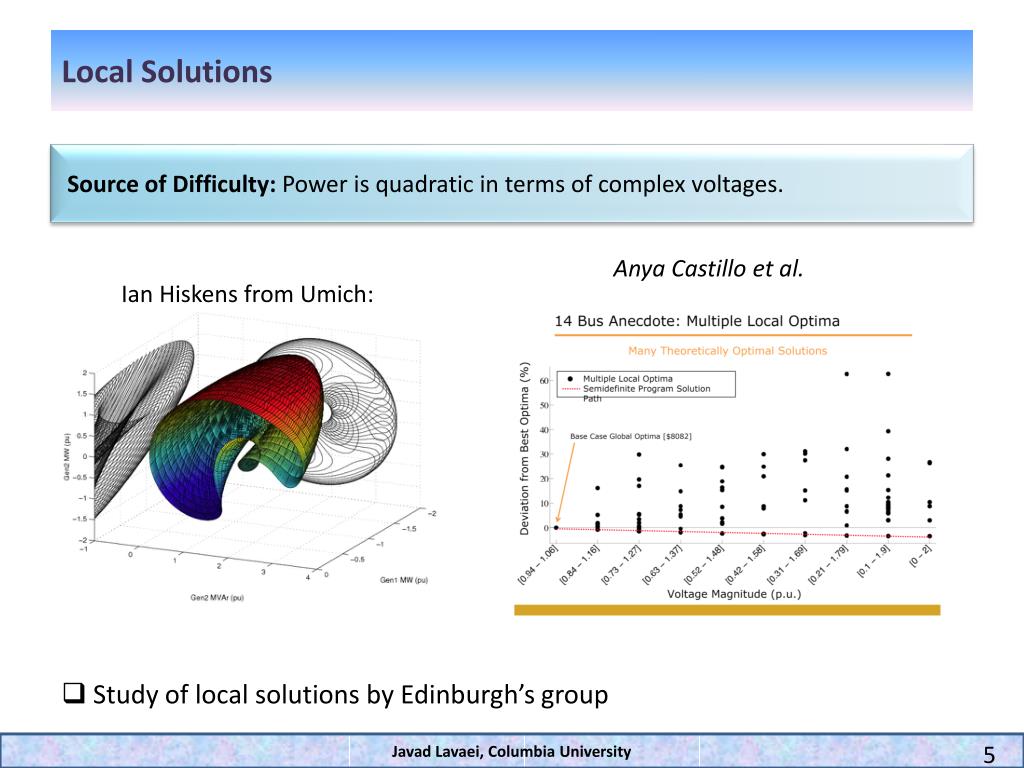The image size is (1024, 768).
Task: Click 'Study of local solutions by Edinburgh's group'
Action: tap(351, 694)
